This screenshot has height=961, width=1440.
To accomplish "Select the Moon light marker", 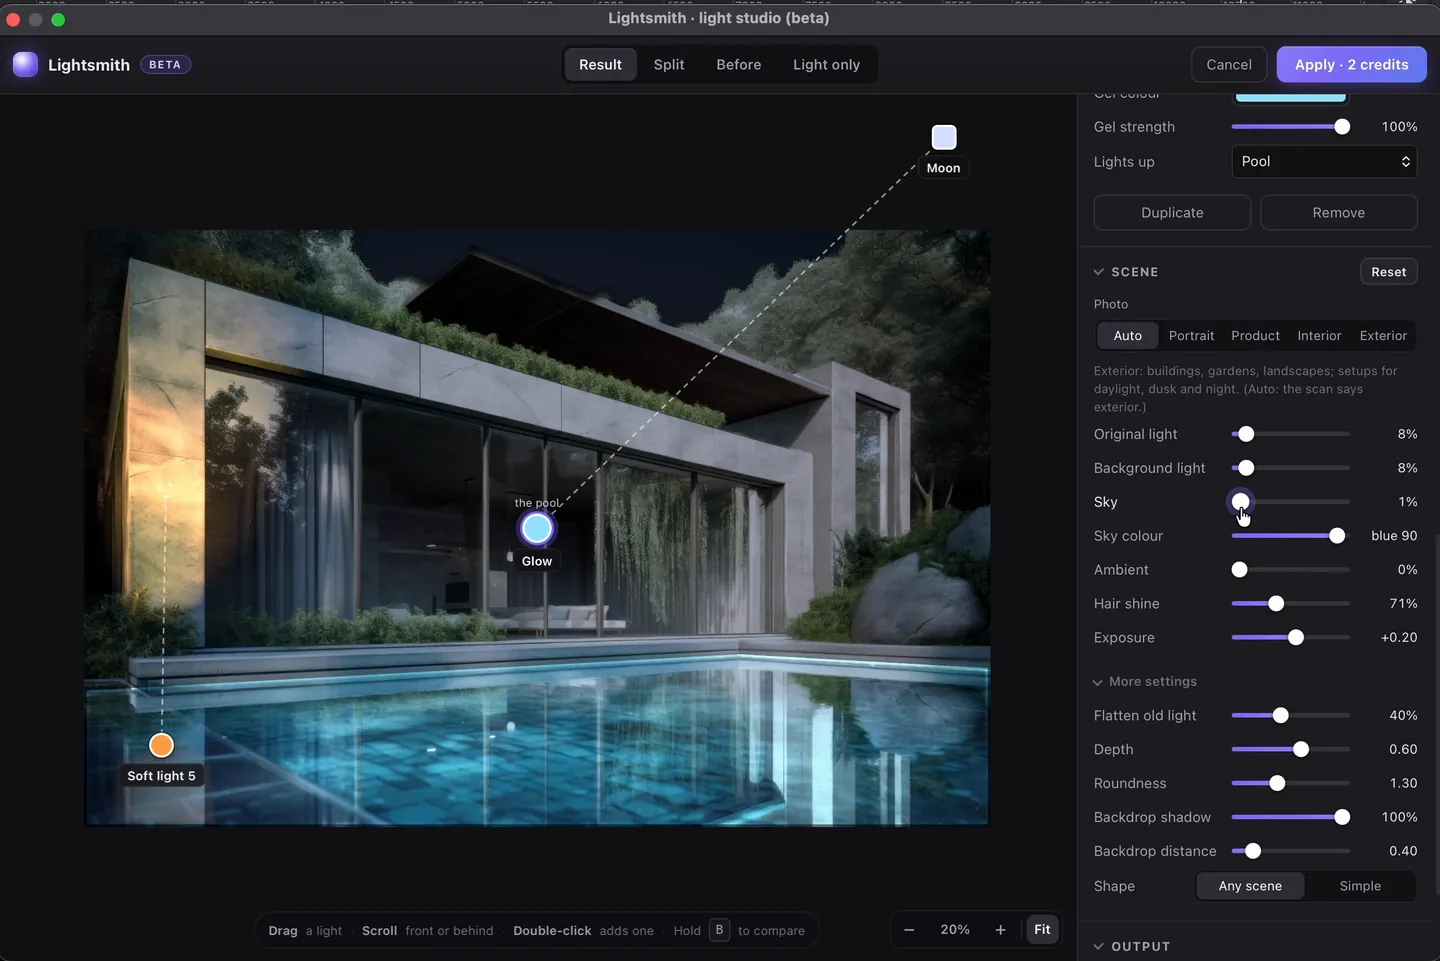I will pyautogui.click(x=944, y=137).
